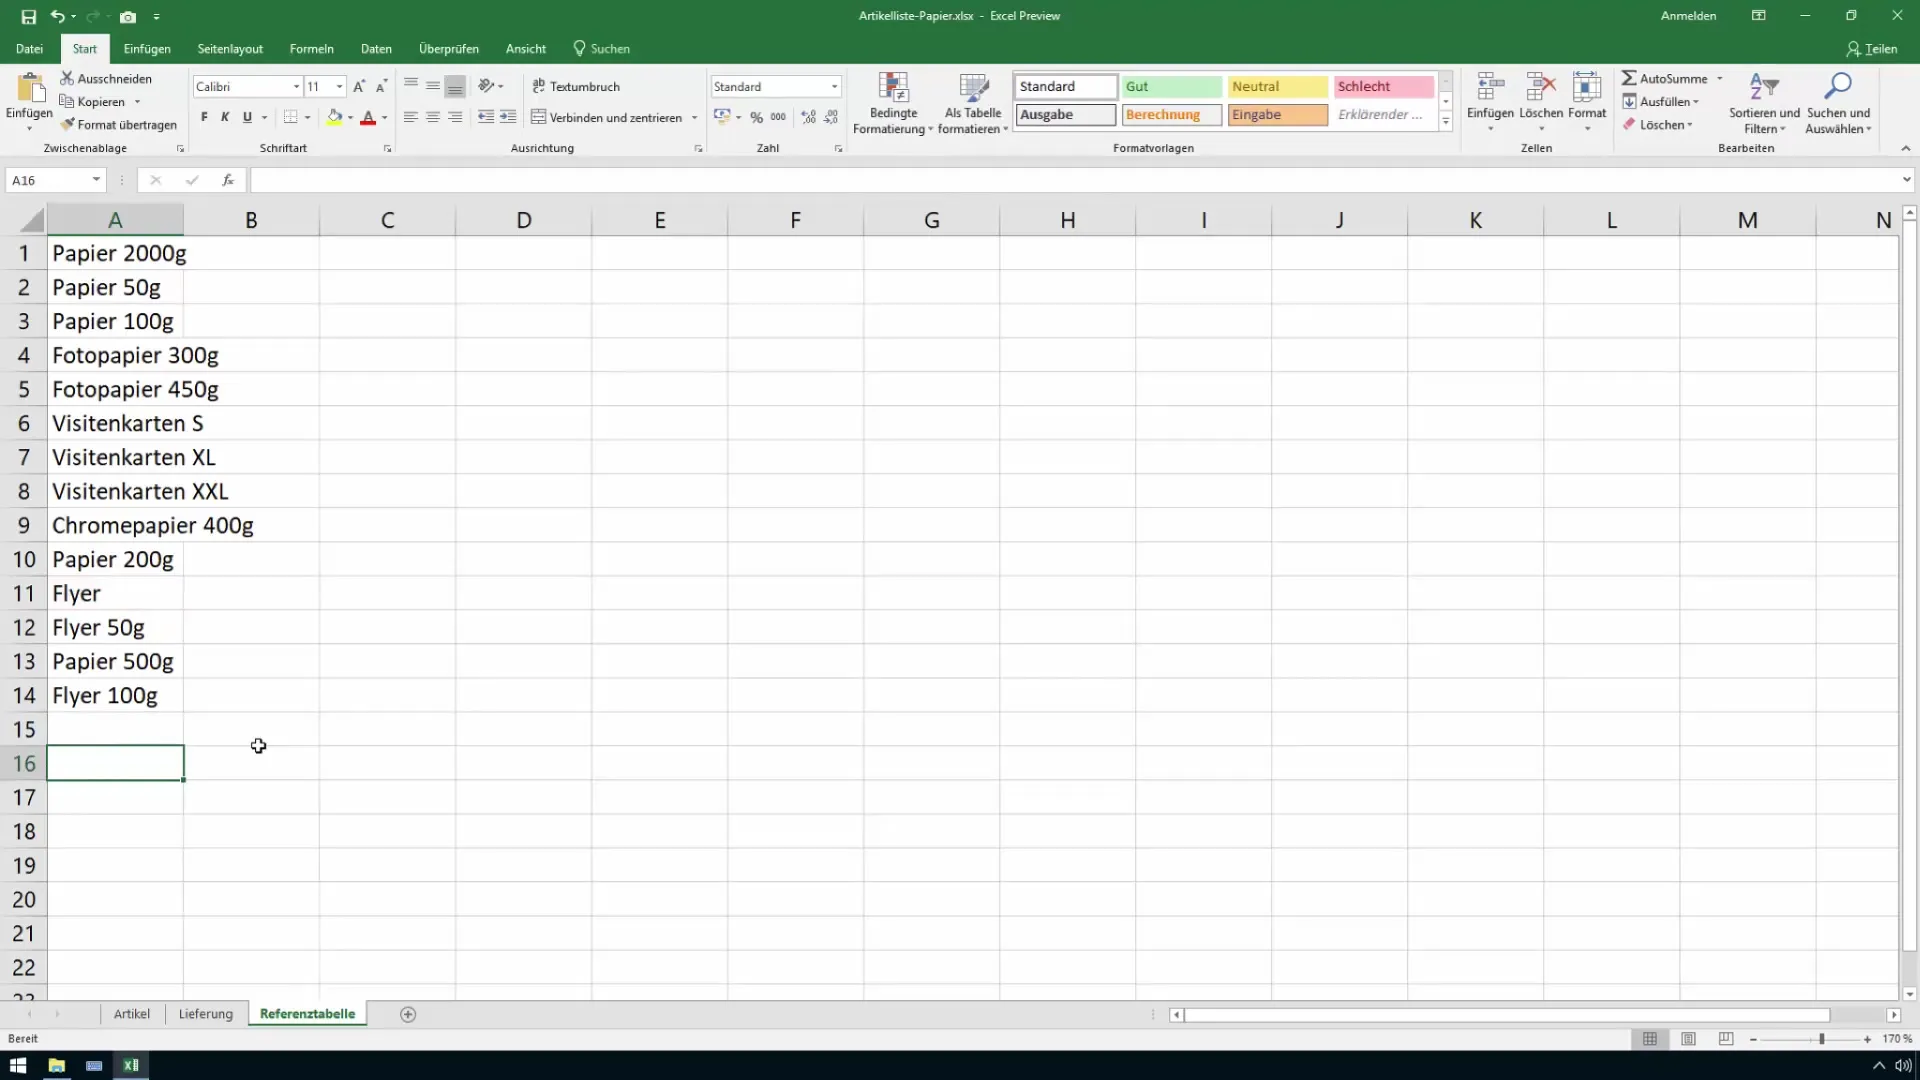Image resolution: width=1920 pixels, height=1080 pixels.
Task: Switch to the Lieferung sheet
Action: pyautogui.click(x=206, y=1014)
